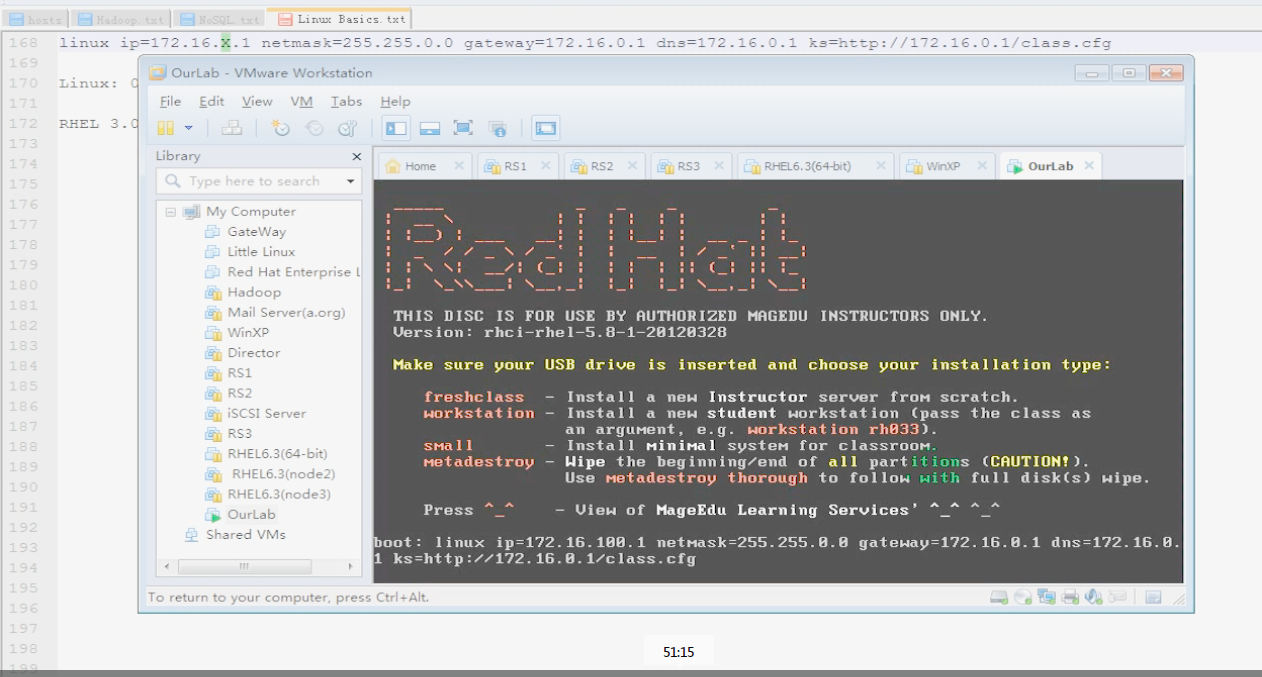Select RS1 in the library tree
1262x677 pixels.
[239, 373]
